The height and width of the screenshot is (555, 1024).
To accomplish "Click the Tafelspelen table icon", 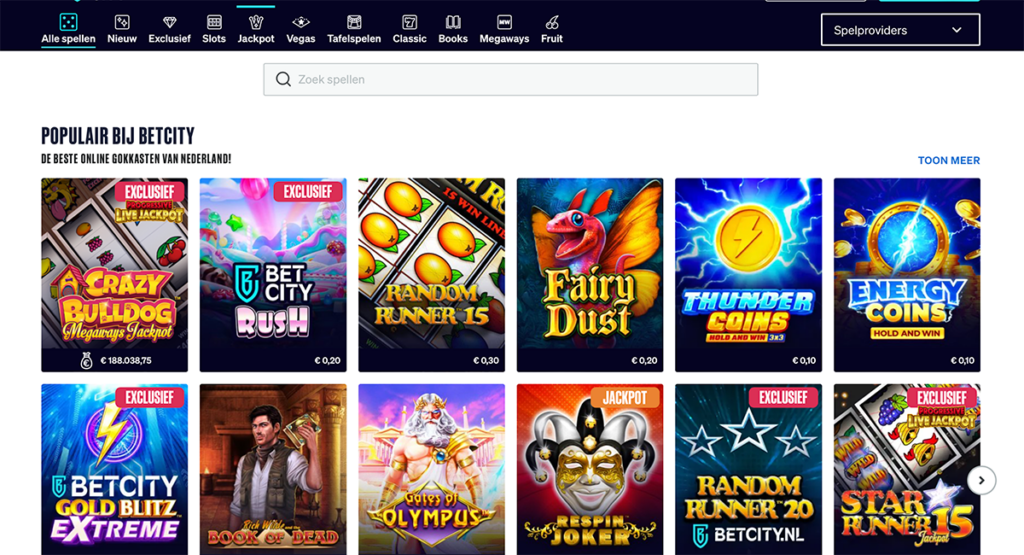I will point(354,22).
